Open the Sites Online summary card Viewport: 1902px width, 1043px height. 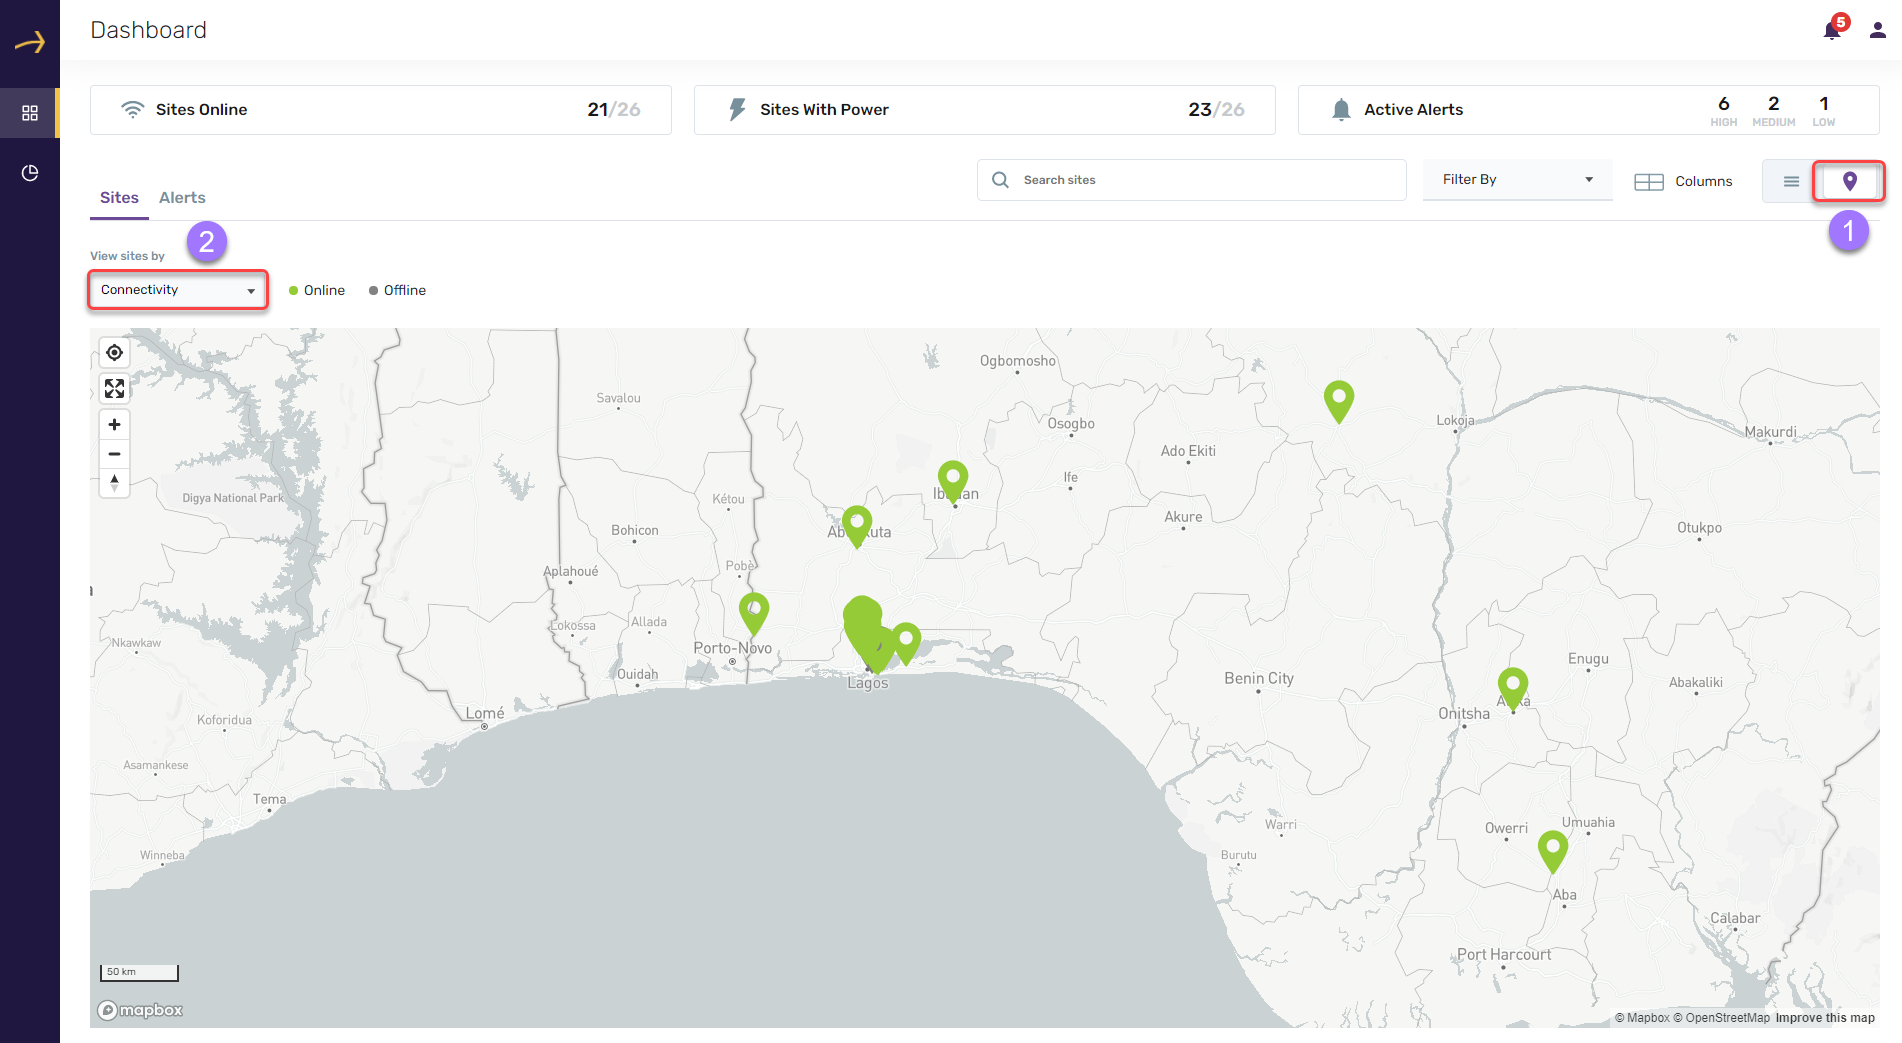(380, 110)
